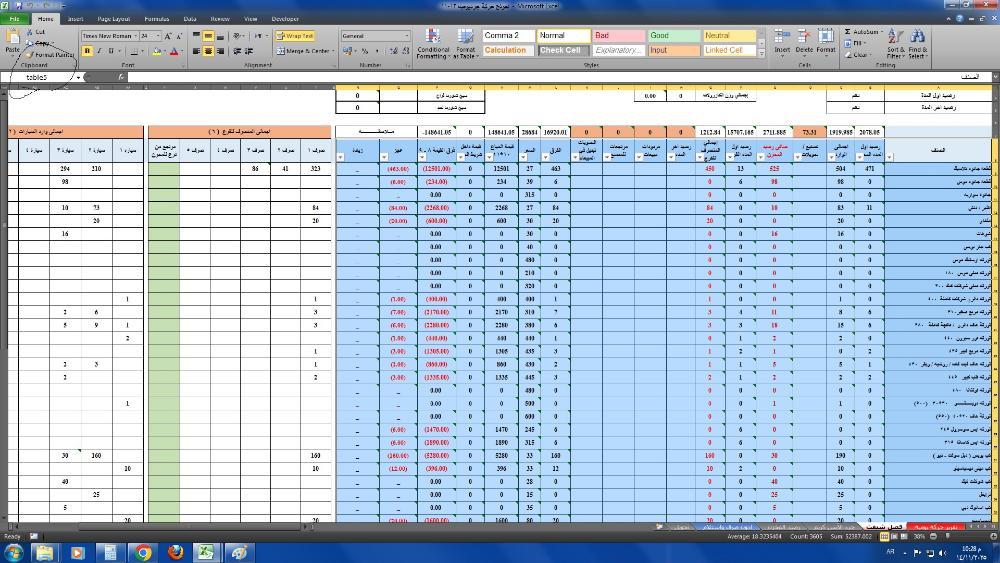Switch to the Page Layout ribbon tab
1000x563 pixels.
114,19
